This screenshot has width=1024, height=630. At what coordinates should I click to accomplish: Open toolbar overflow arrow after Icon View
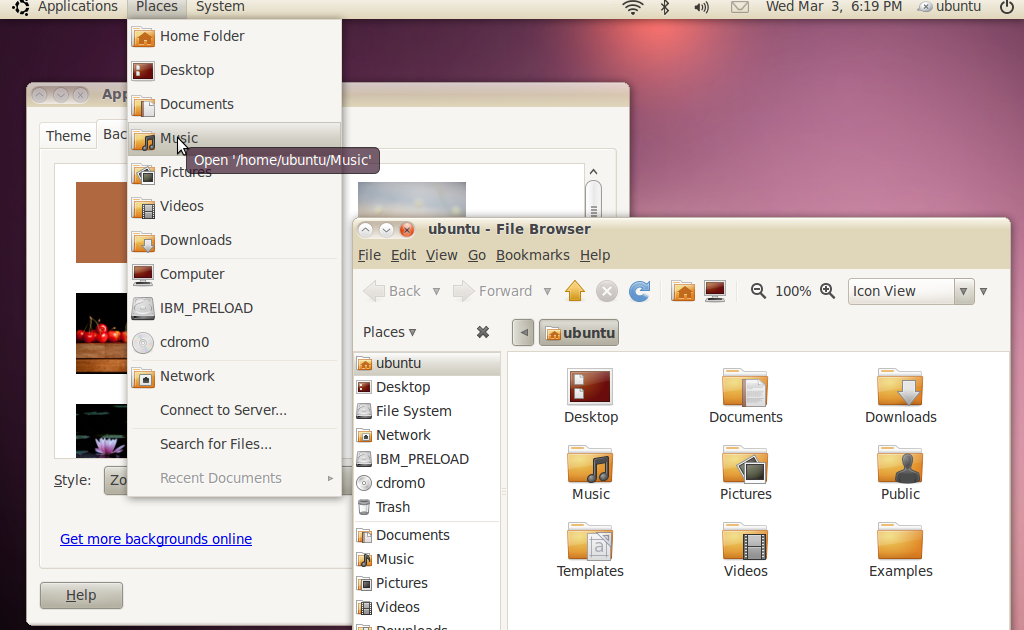pyautogui.click(x=984, y=291)
